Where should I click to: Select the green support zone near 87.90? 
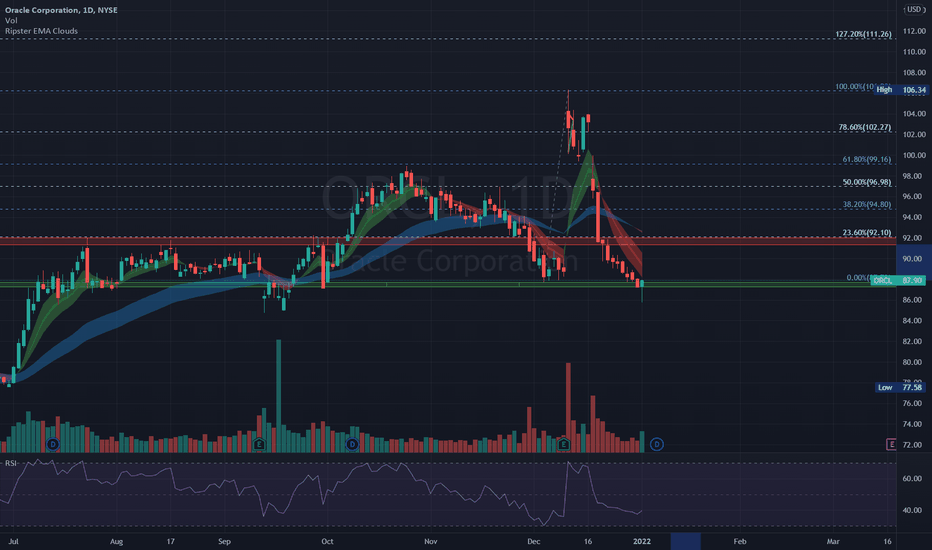pos(448,284)
